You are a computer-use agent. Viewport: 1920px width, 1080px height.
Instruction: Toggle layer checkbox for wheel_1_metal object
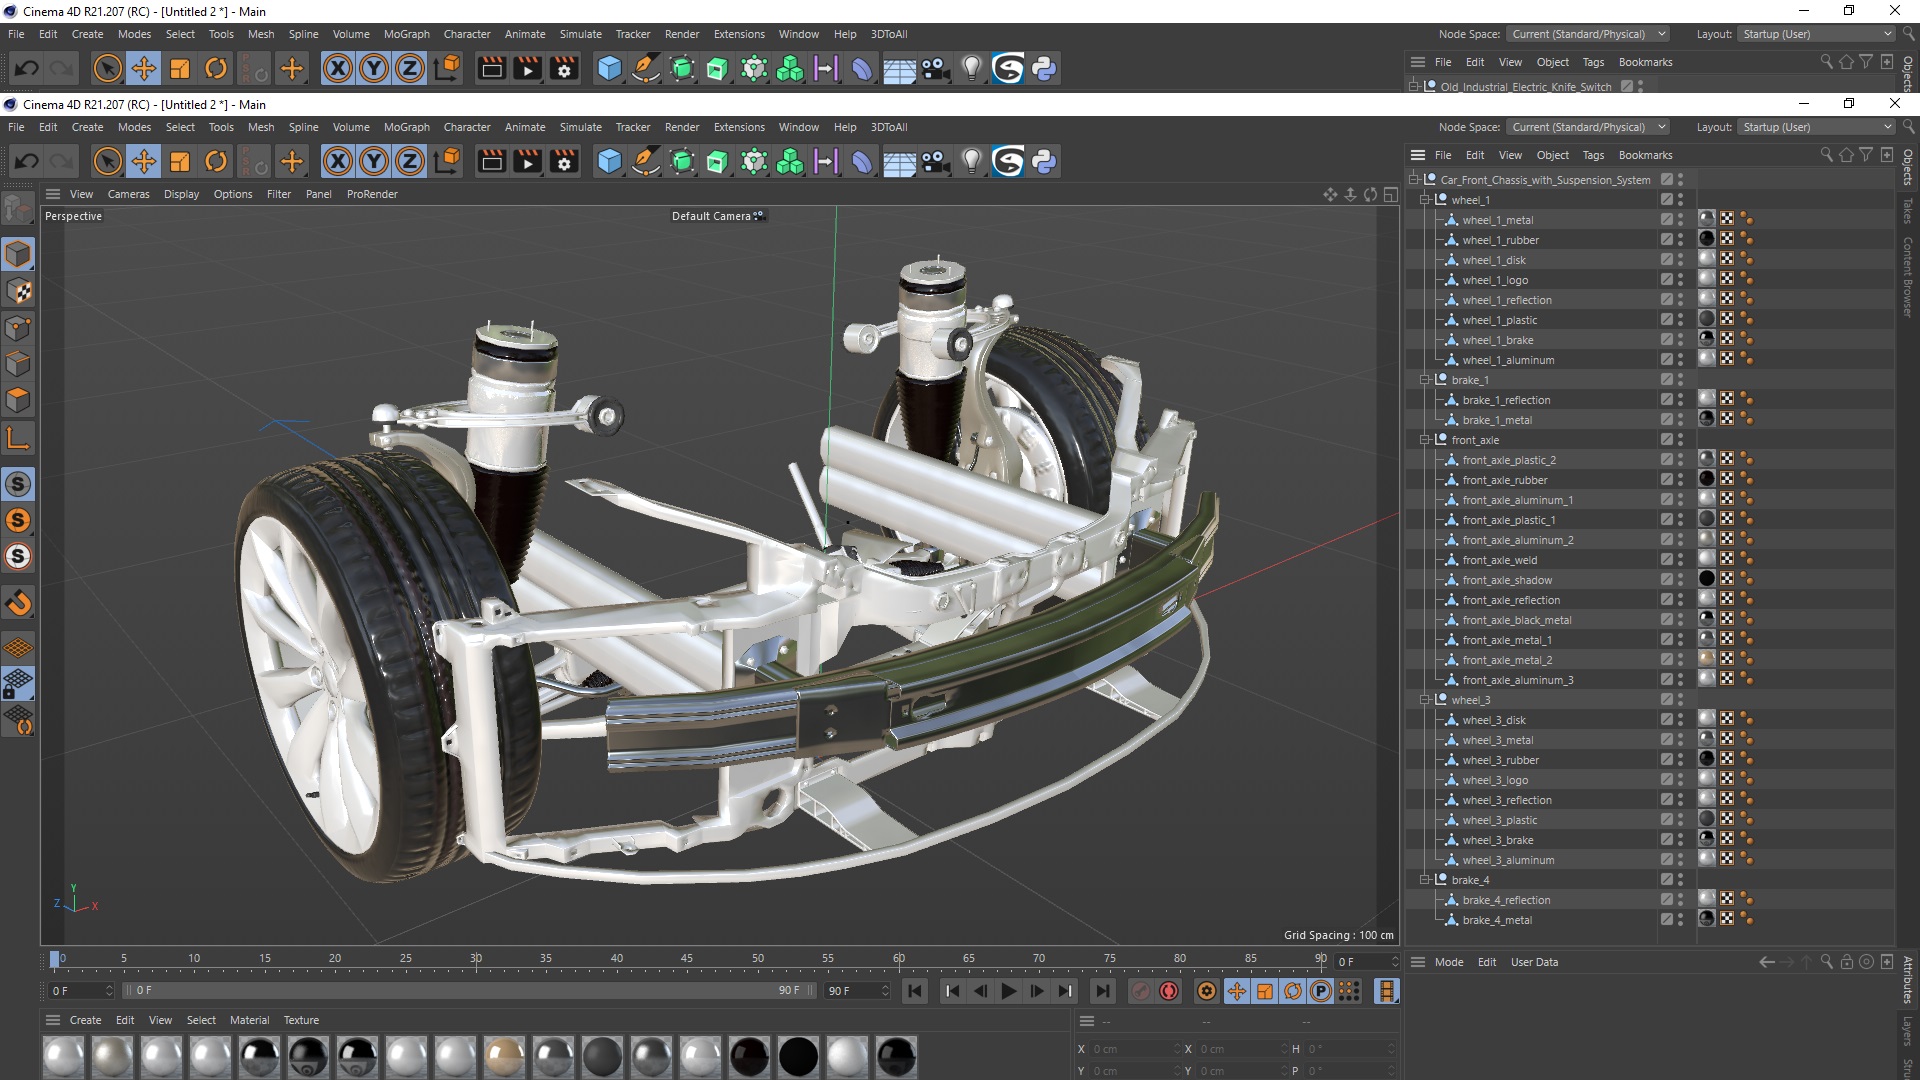click(x=1667, y=220)
